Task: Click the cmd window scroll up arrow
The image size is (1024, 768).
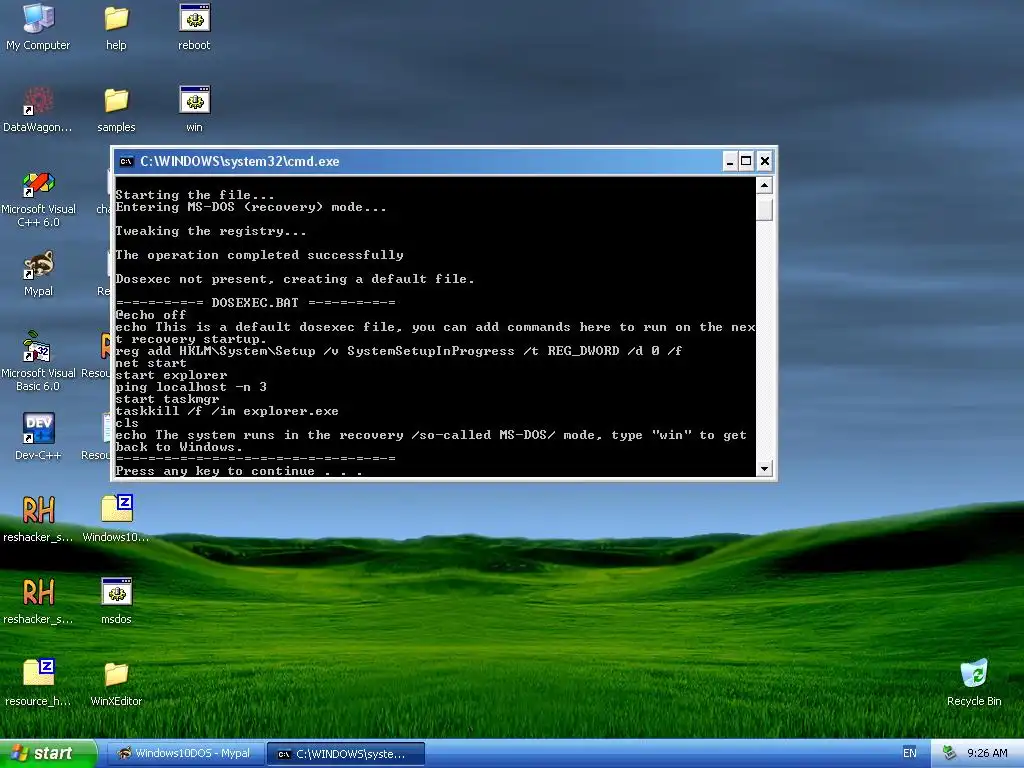Action: tap(764, 186)
